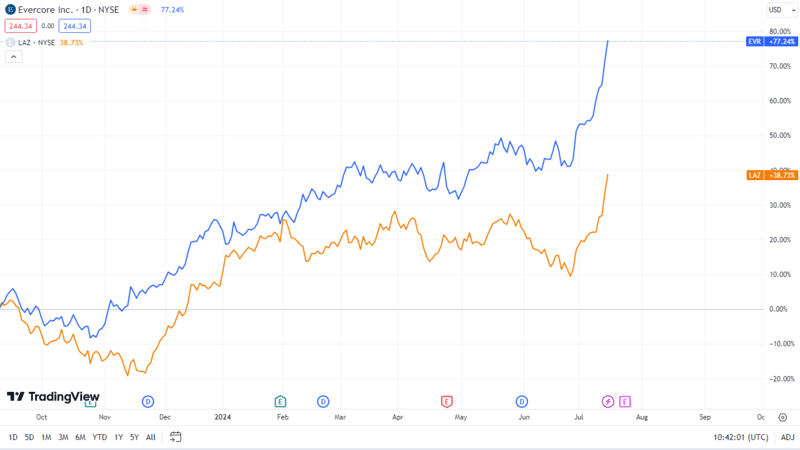Select the YTD time range

tap(99, 437)
